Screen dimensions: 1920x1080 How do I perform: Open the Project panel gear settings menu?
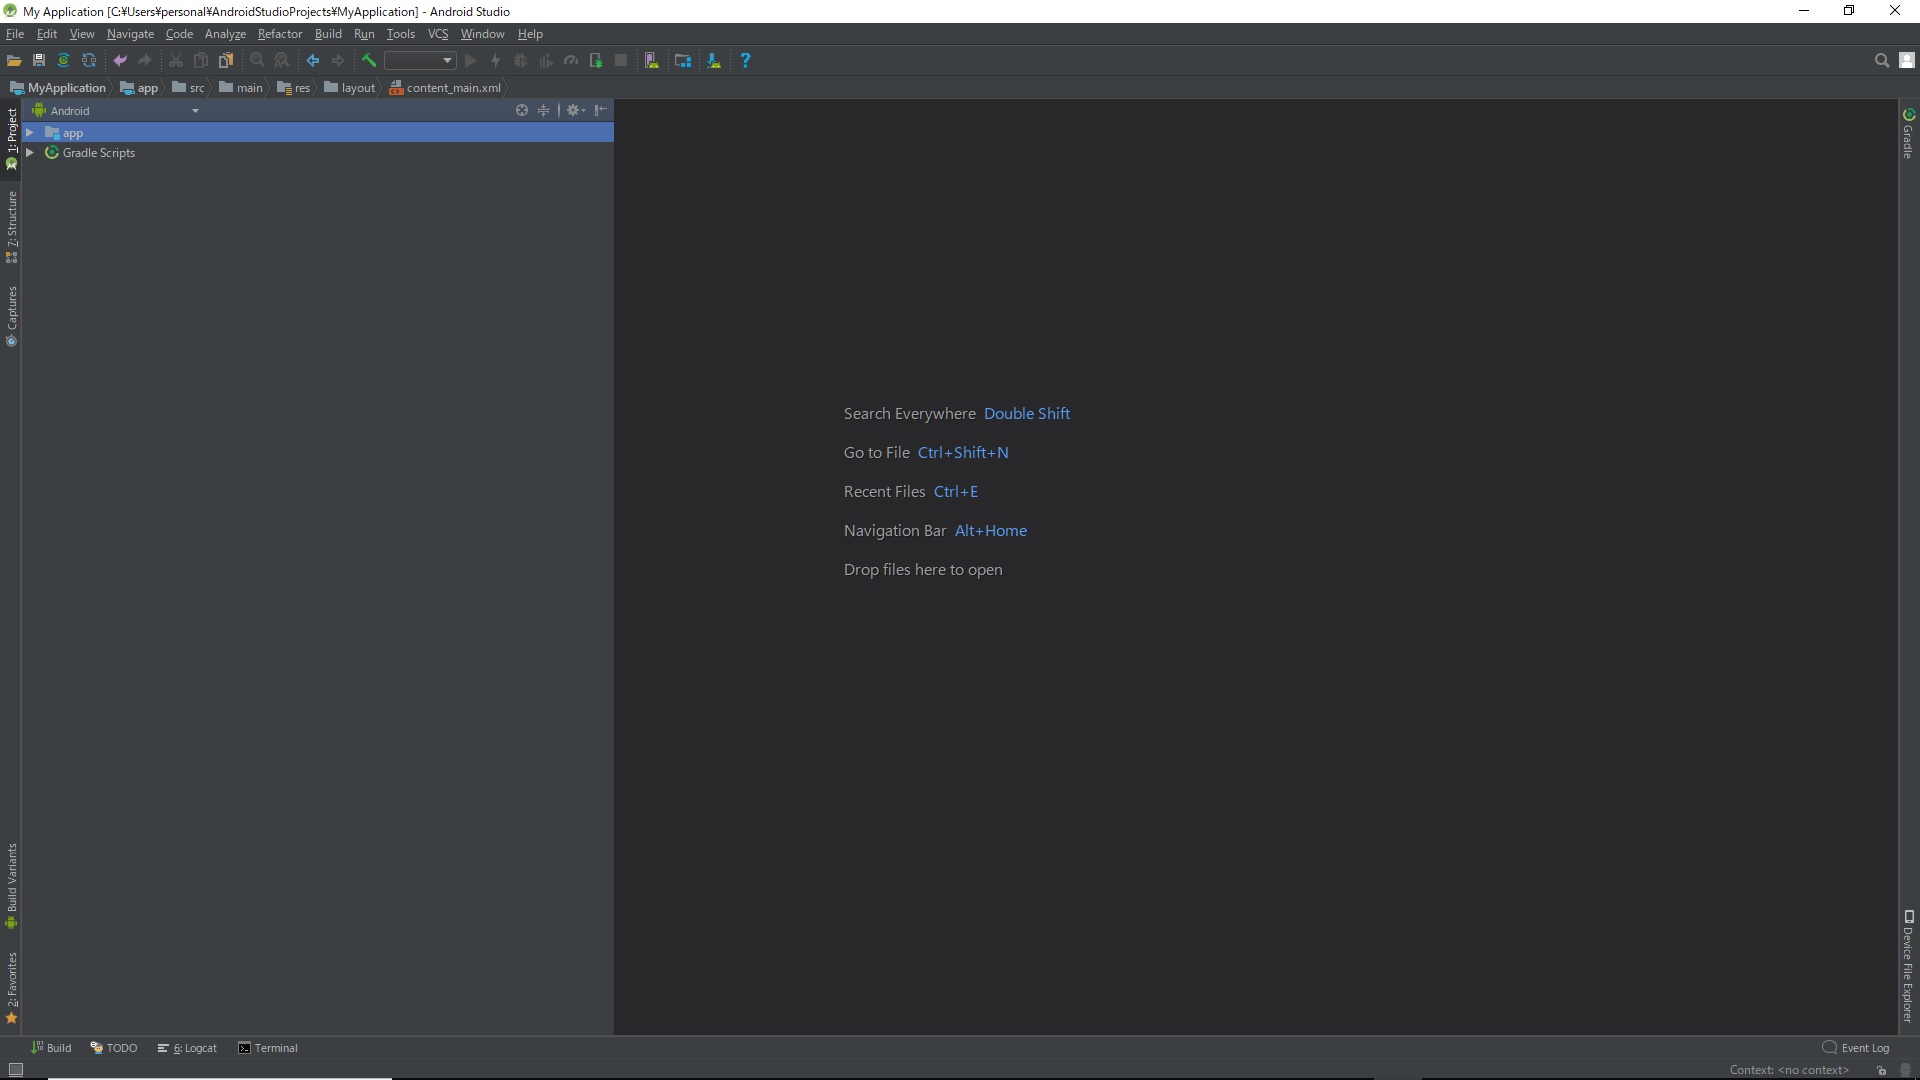click(575, 111)
